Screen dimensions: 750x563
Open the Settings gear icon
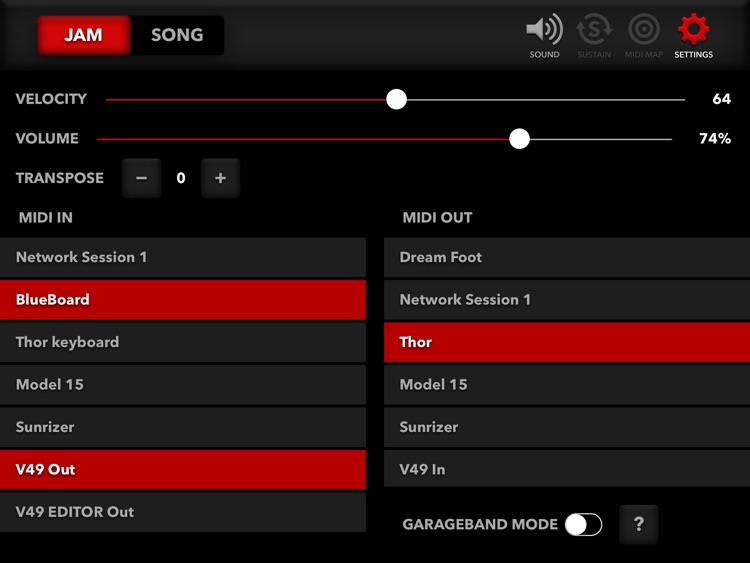point(694,35)
